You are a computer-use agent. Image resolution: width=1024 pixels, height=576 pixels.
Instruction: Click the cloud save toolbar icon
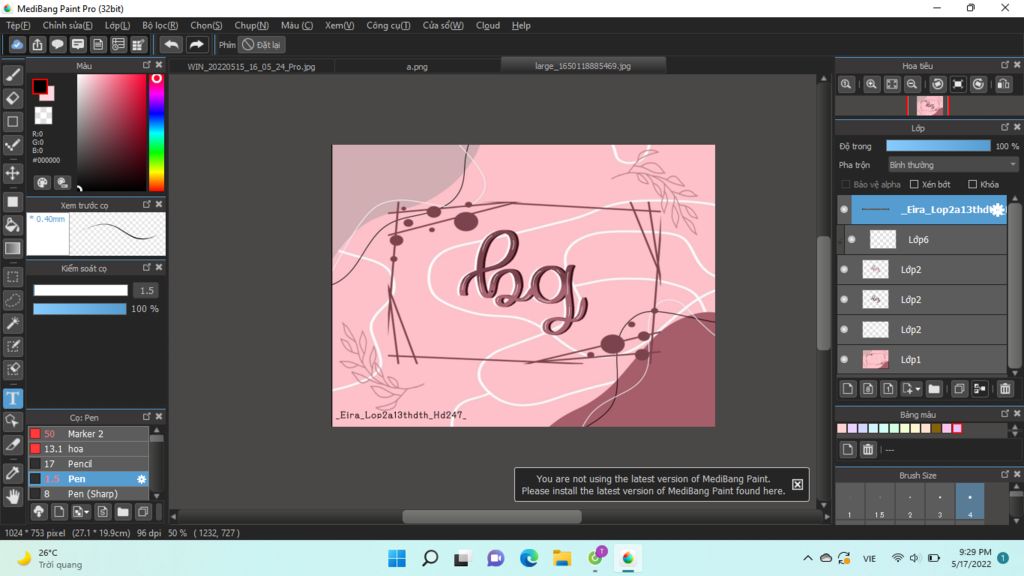17,44
